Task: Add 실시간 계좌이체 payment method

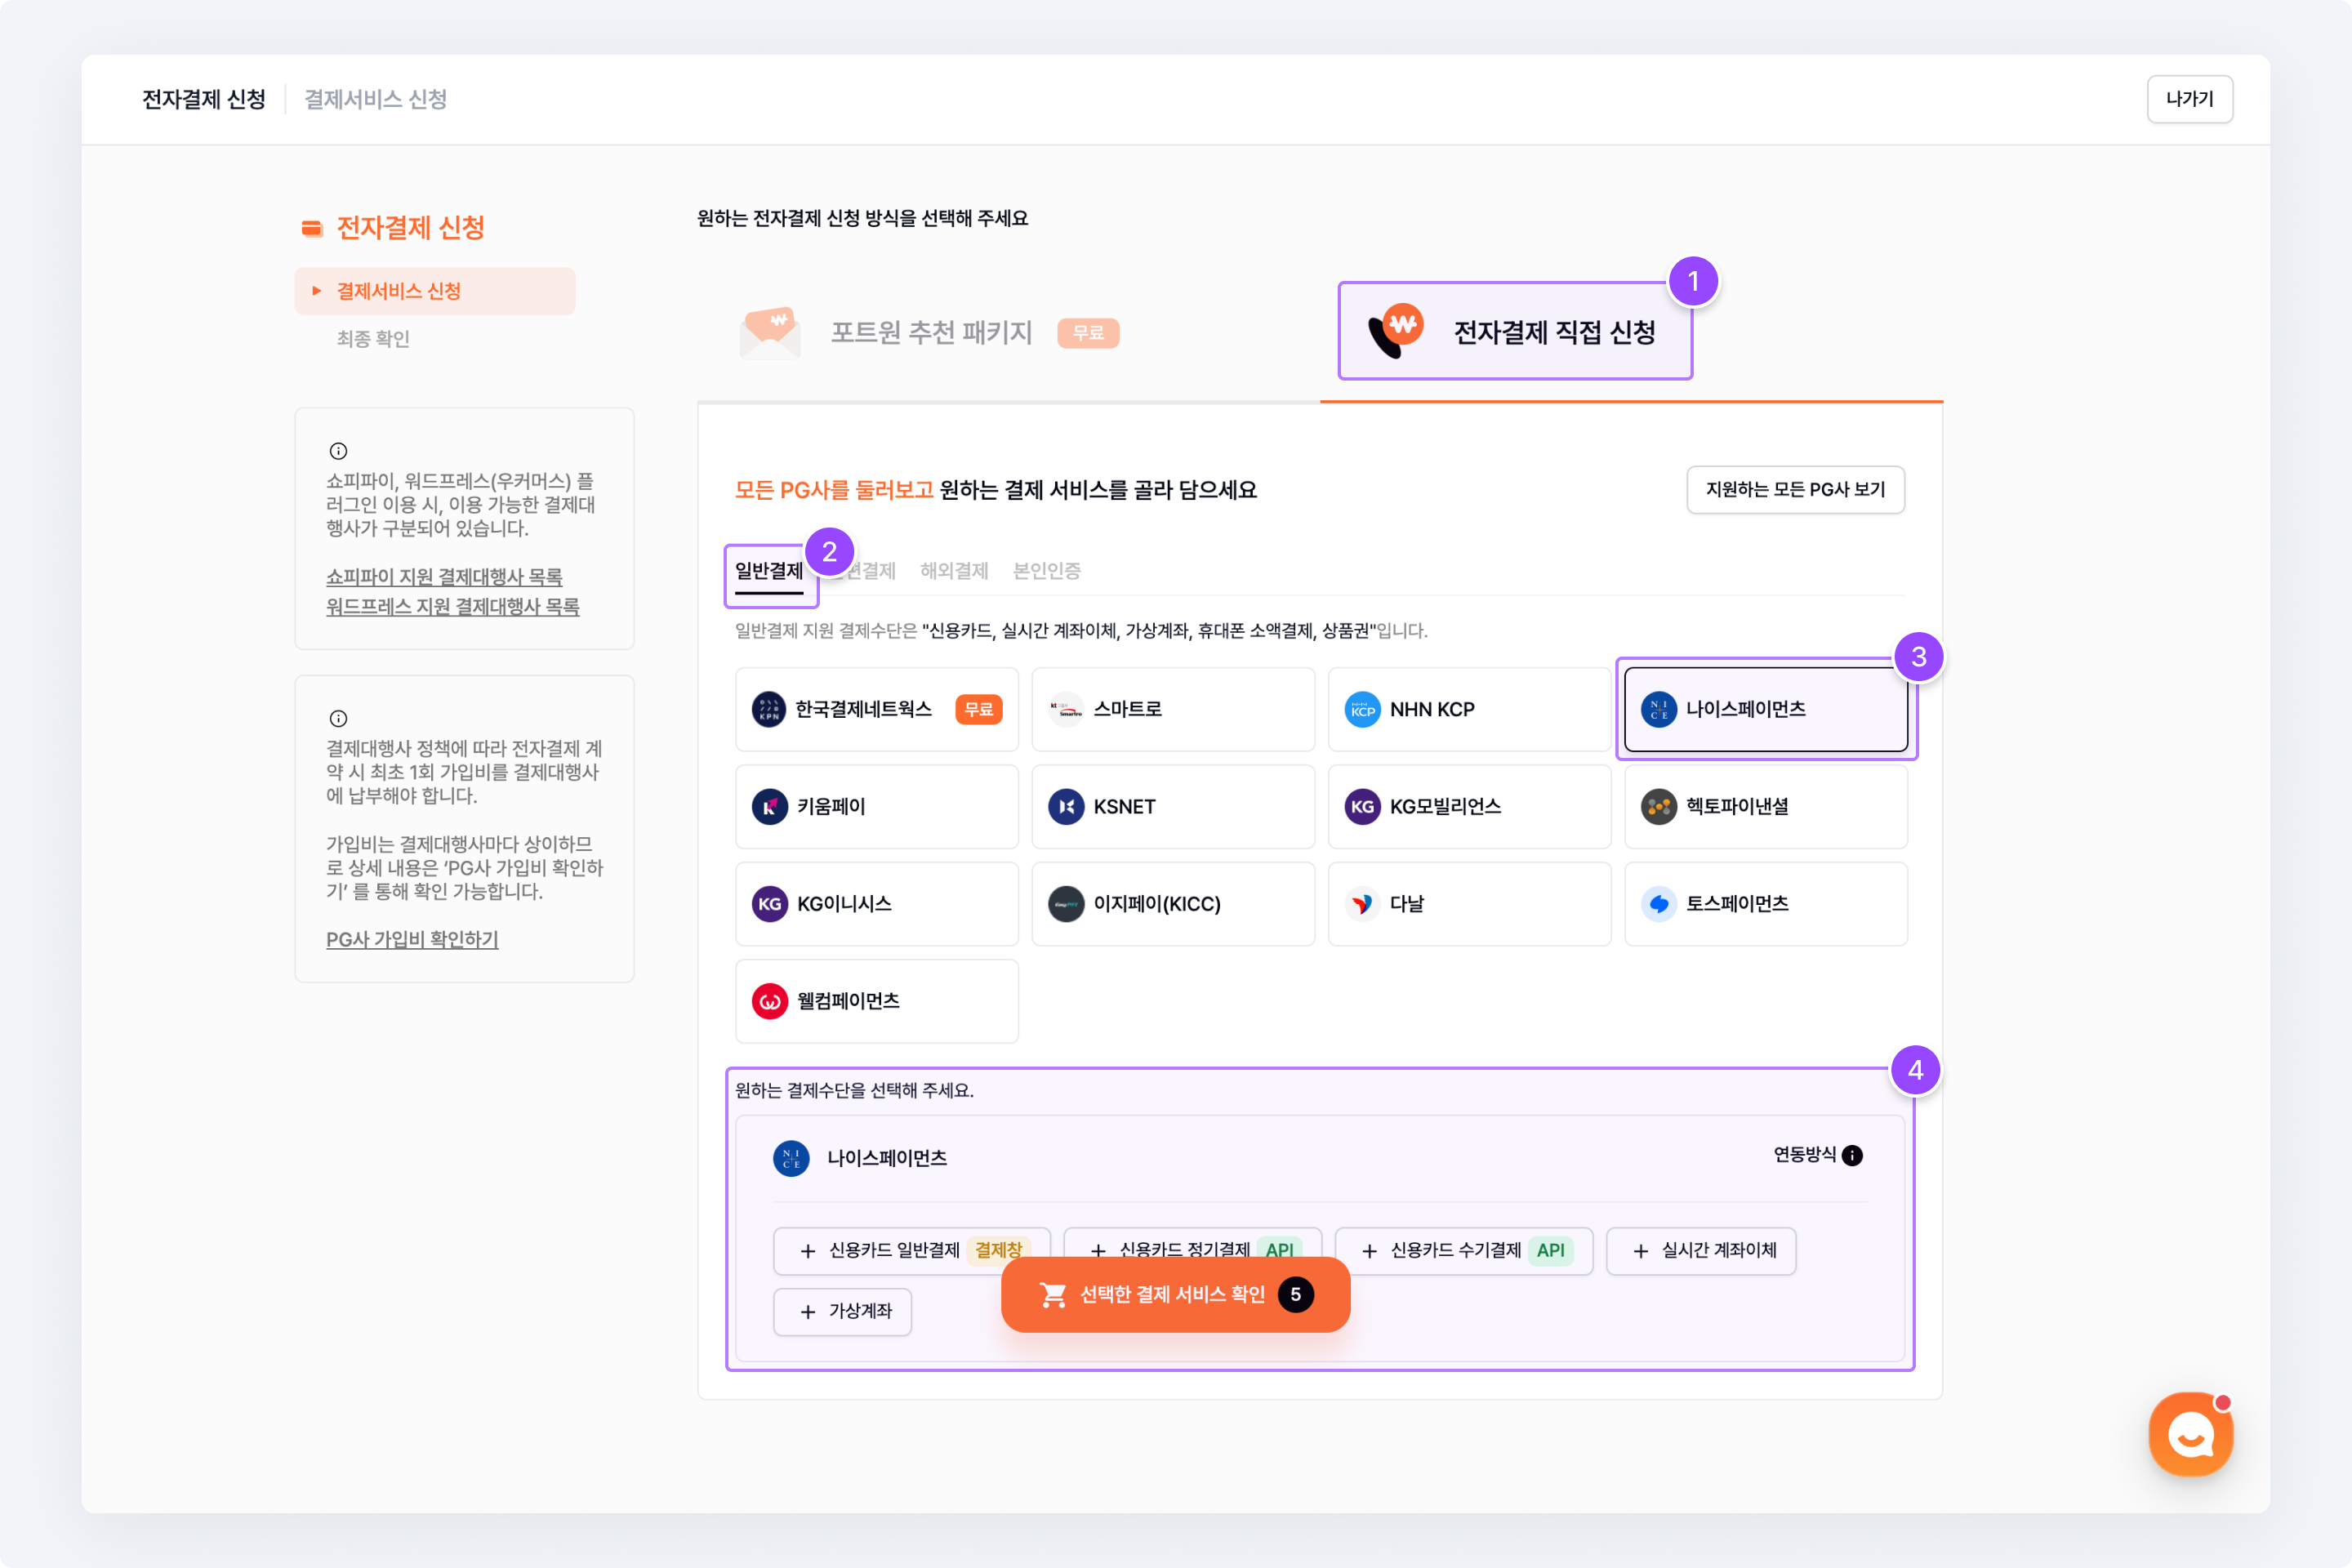Action: (1701, 1250)
